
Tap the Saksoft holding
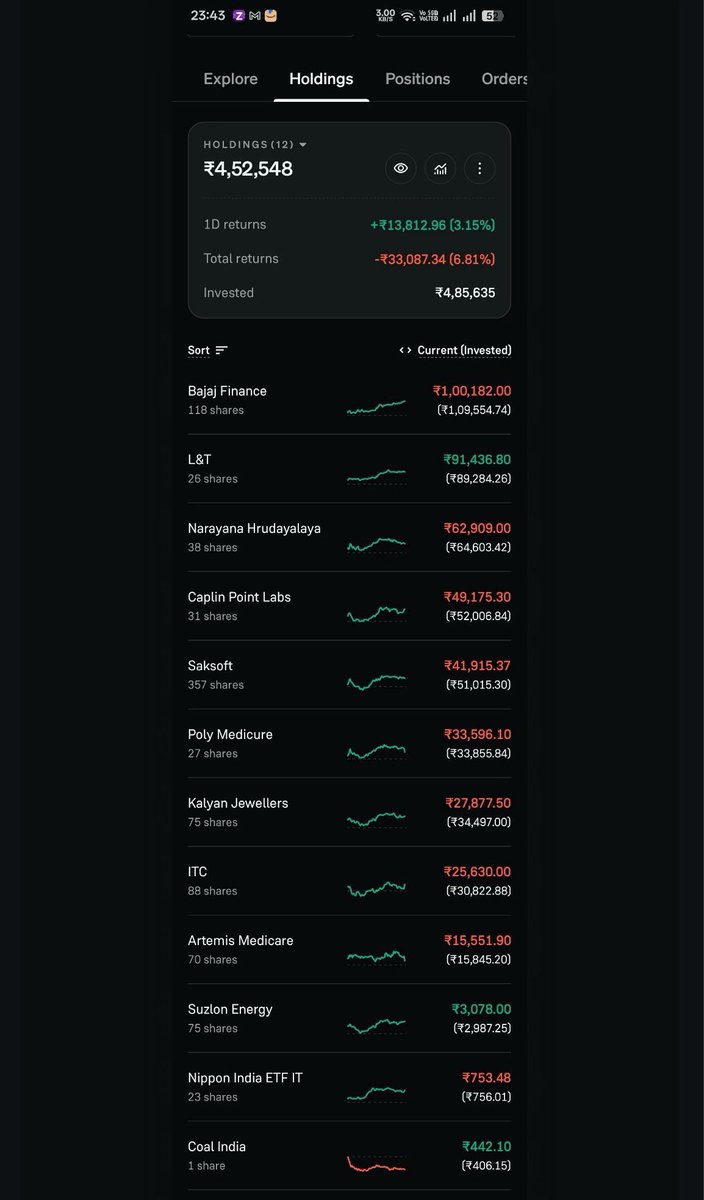[349, 675]
